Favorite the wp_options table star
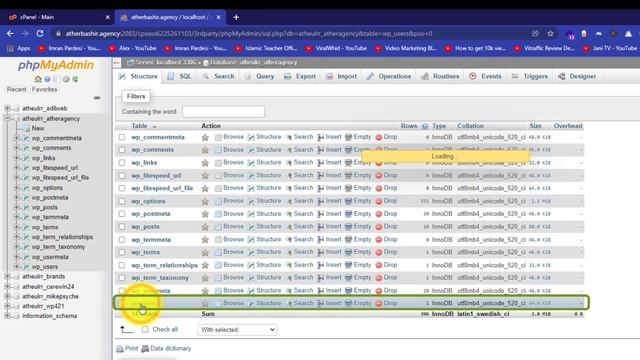 click(x=205, y=201)
